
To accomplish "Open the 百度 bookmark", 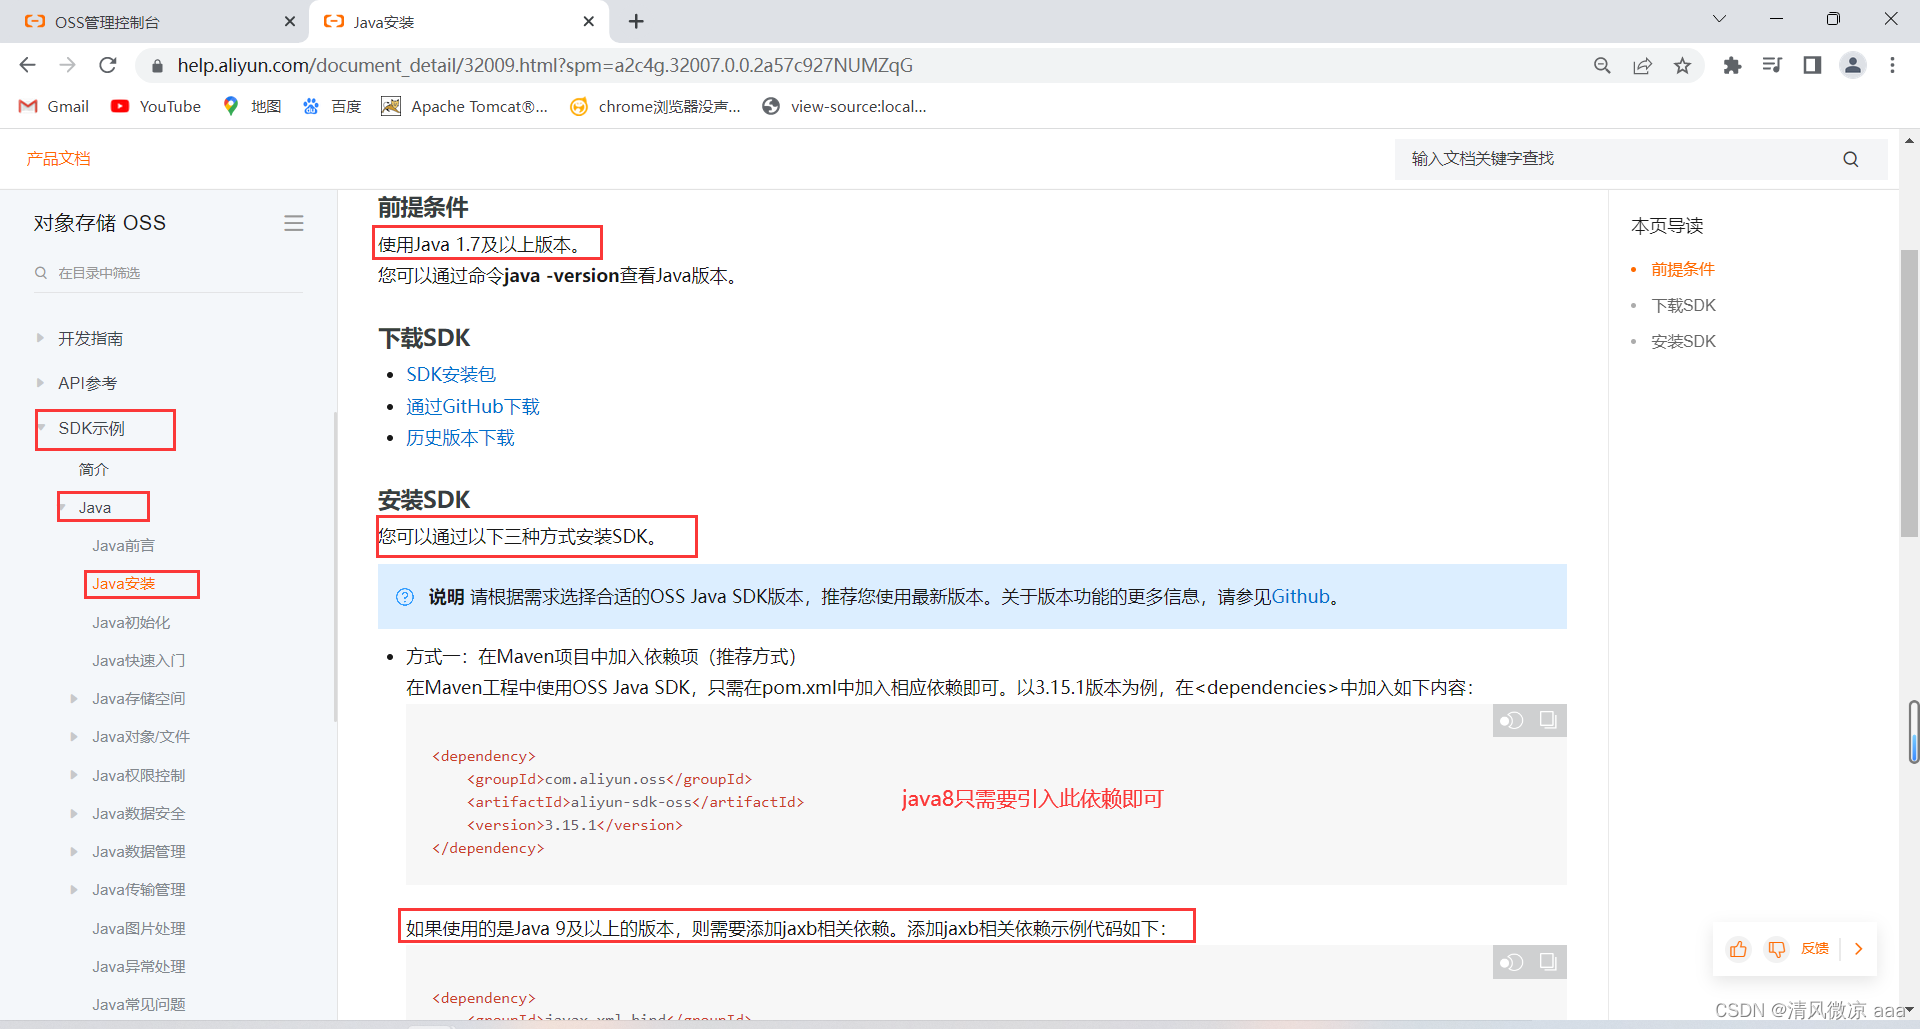I will pyautogui.click(x=332, y=106).
